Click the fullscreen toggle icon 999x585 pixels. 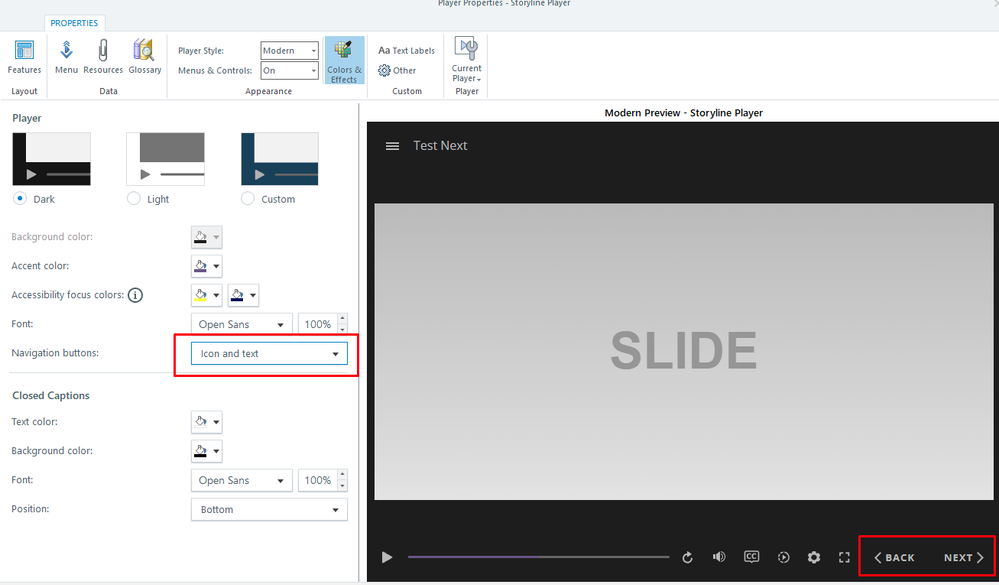(844, 558)
